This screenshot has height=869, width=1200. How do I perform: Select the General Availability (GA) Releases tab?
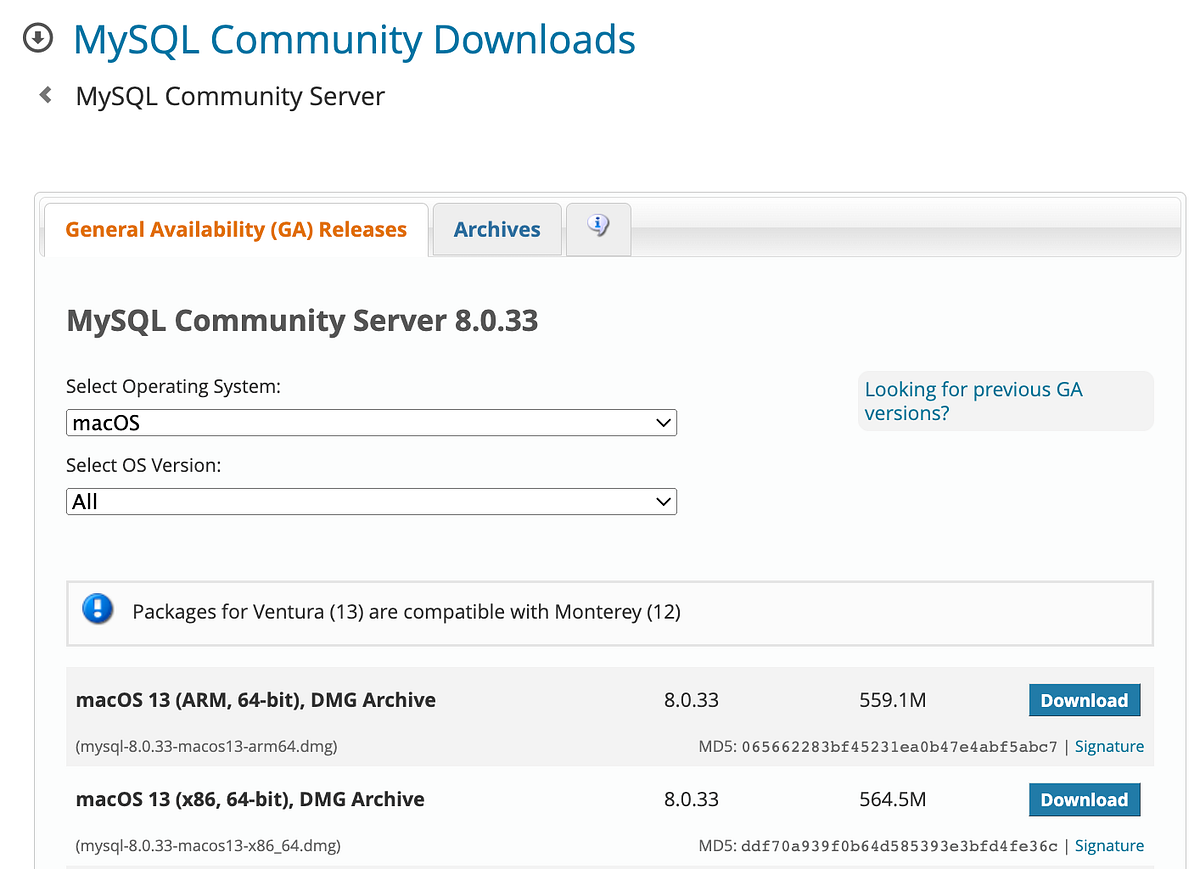tap(235, 229)
